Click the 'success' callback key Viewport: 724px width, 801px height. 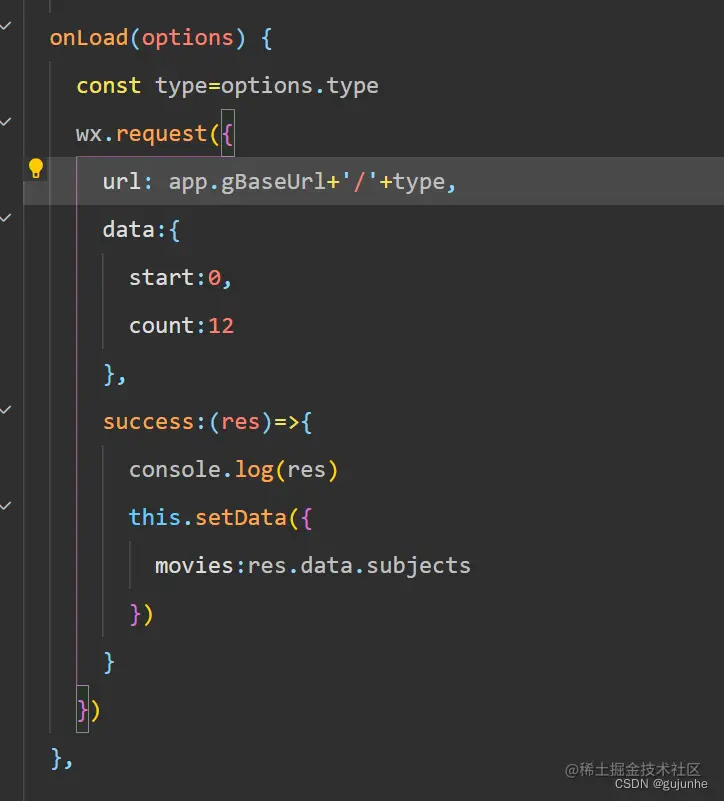click(x=148, y=422)
